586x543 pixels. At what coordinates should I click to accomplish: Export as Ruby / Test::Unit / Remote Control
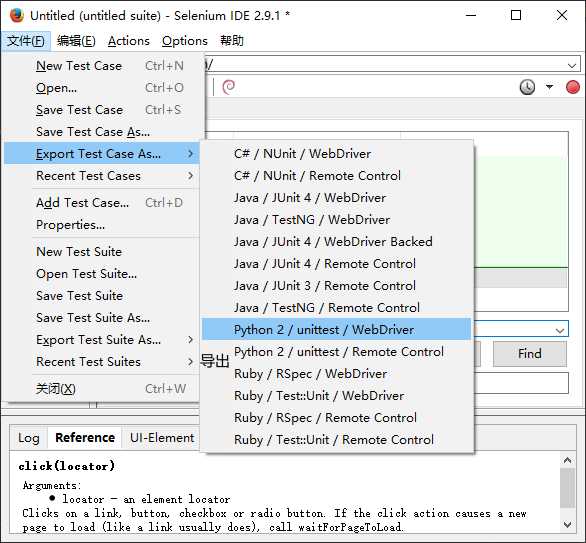(337, 440)
